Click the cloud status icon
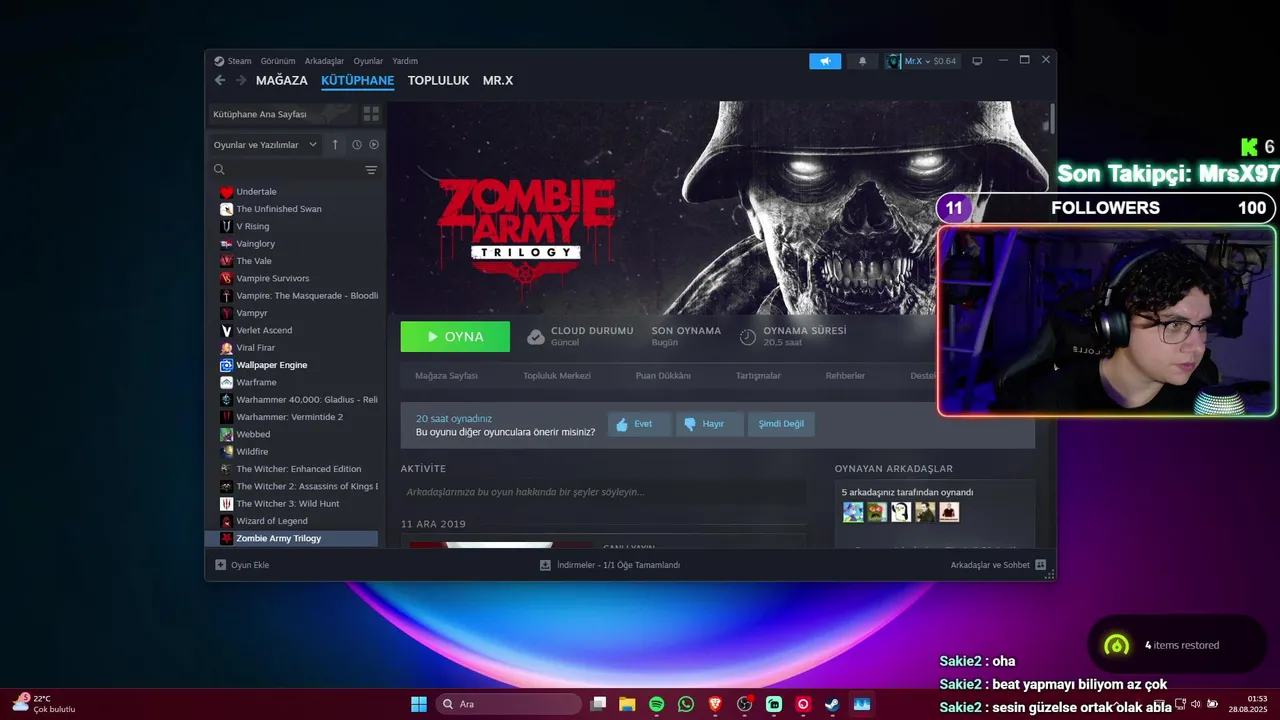Viewport: 1280px width, 720px height. coord(536,337)
